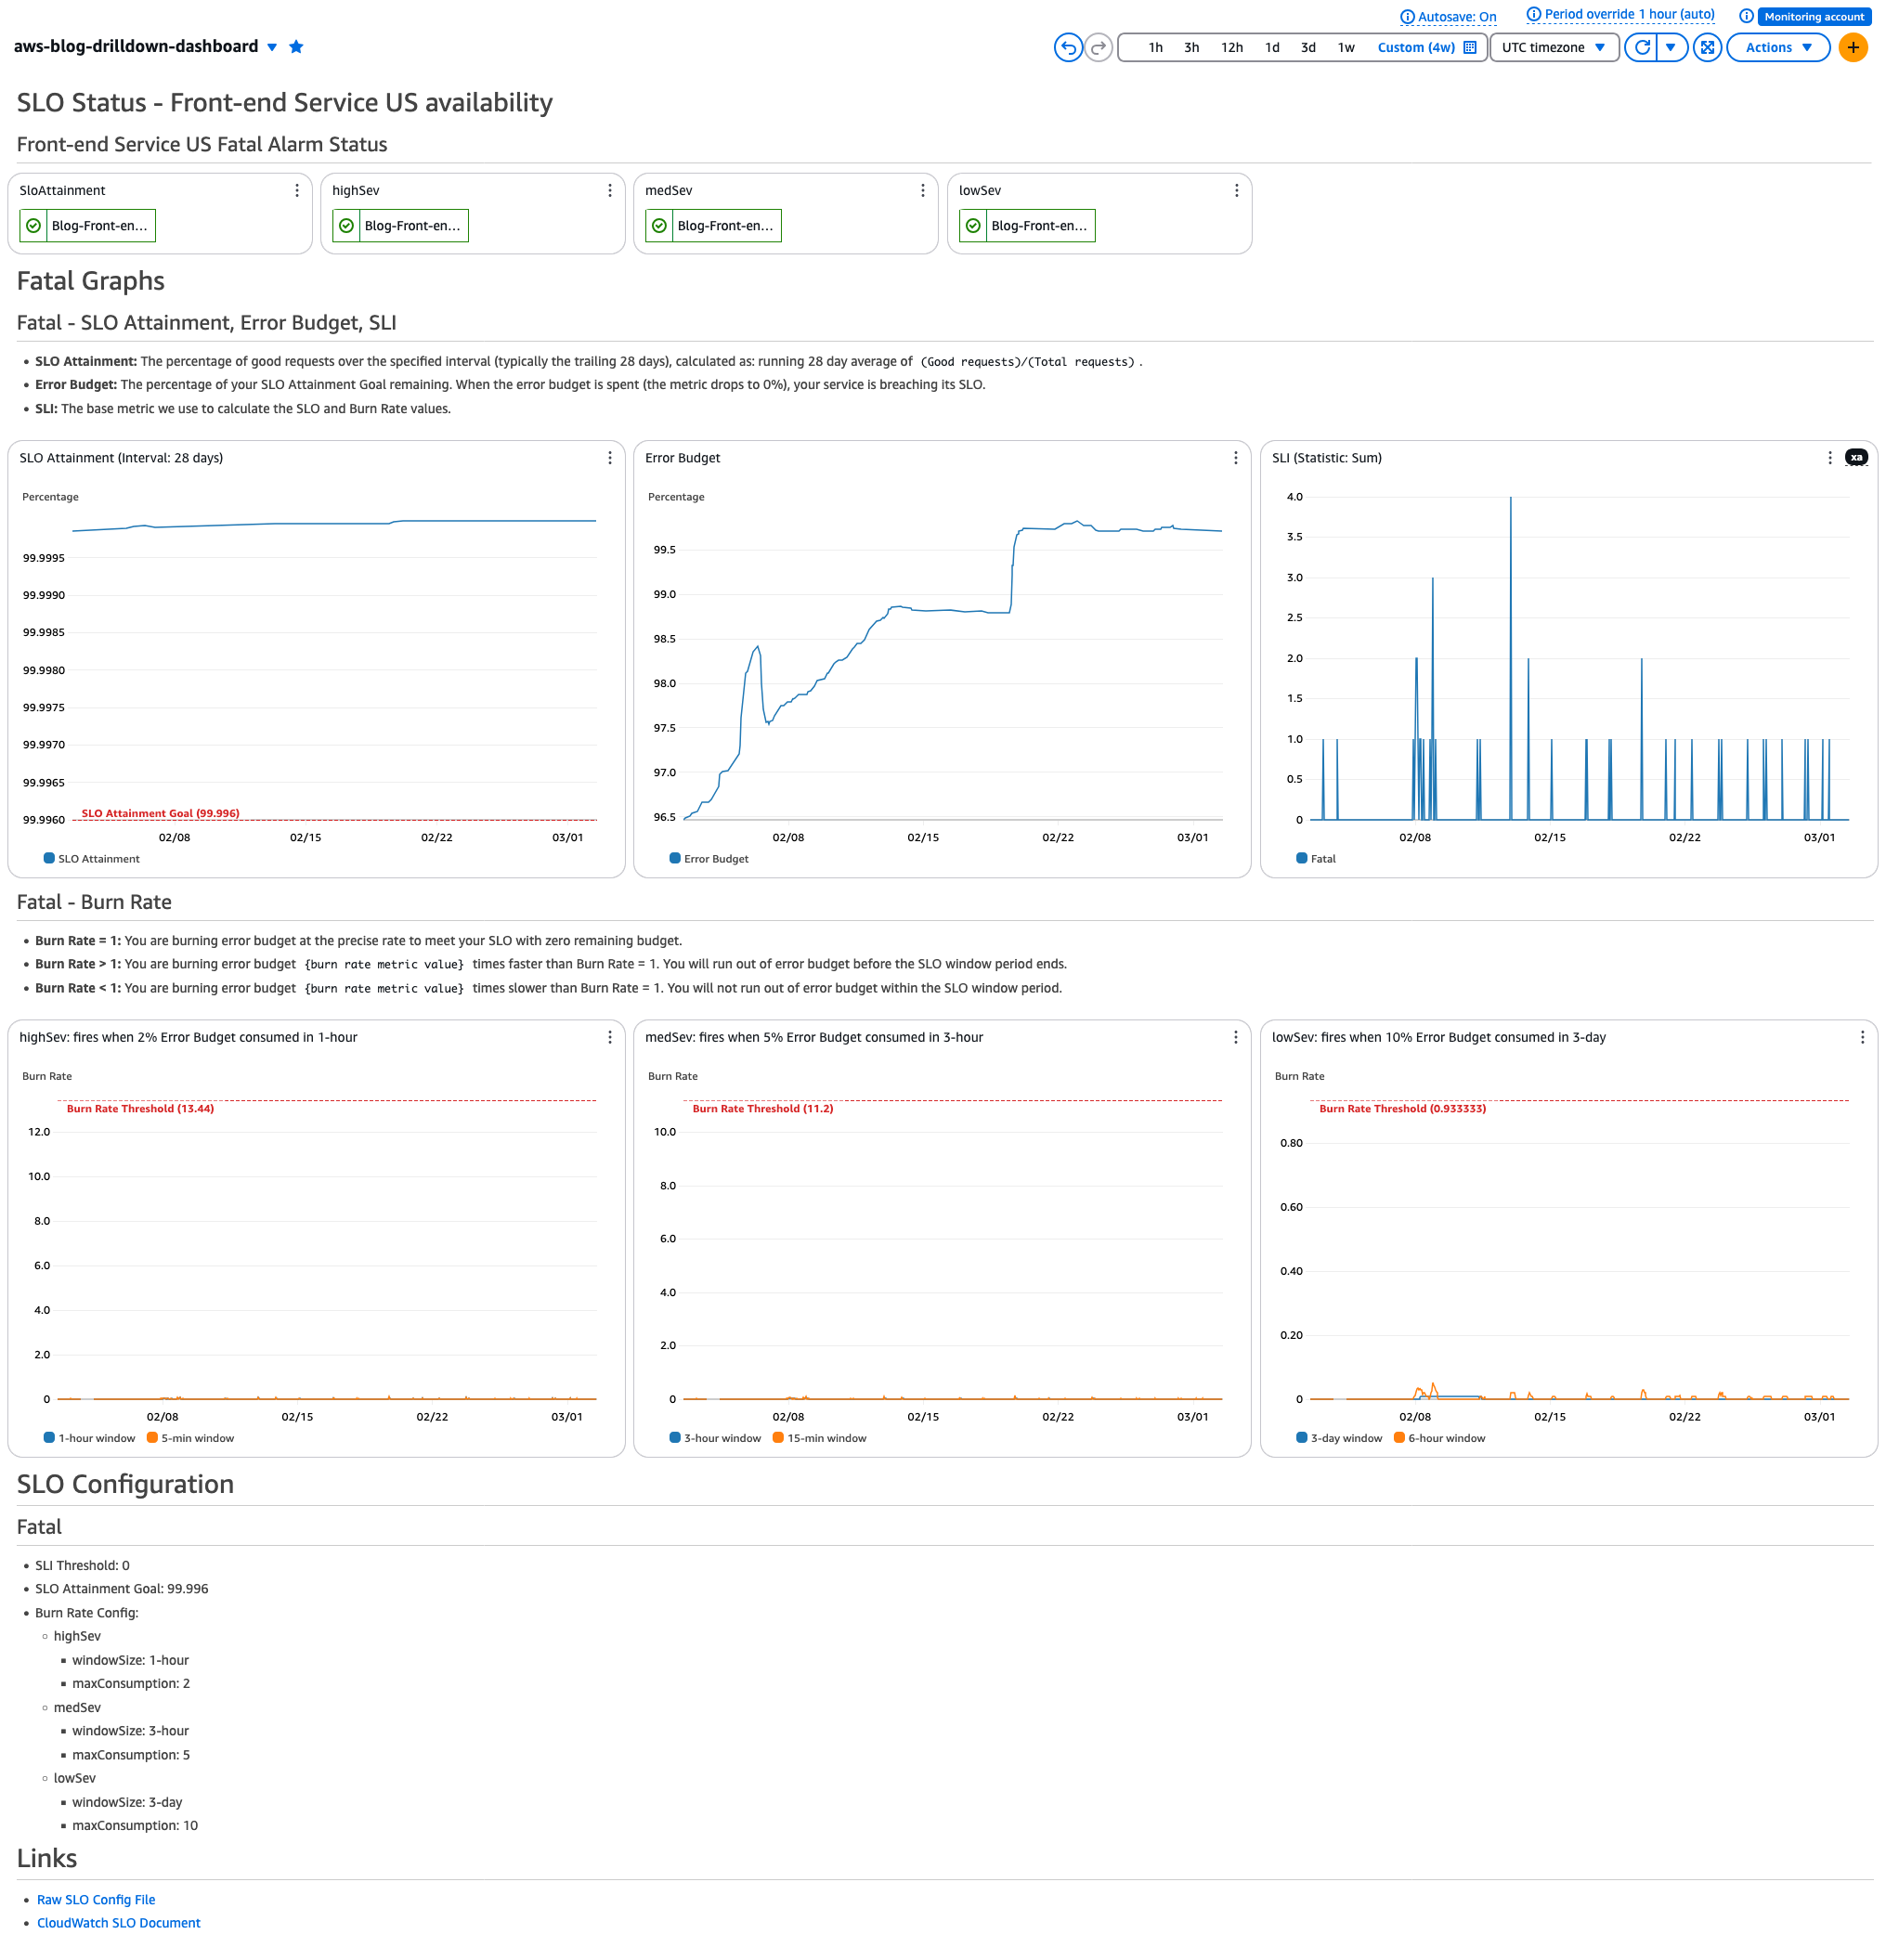Click the refresh dashboard icon
Viewport: 1886px width, 1960px height.
click(1641, 47)
